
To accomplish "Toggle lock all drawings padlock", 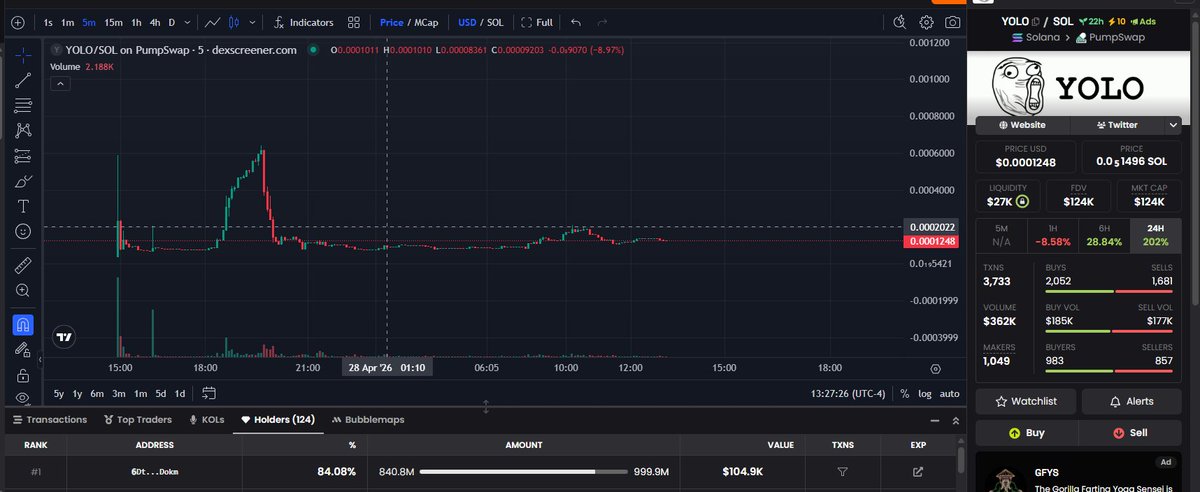I will point(22,375).
